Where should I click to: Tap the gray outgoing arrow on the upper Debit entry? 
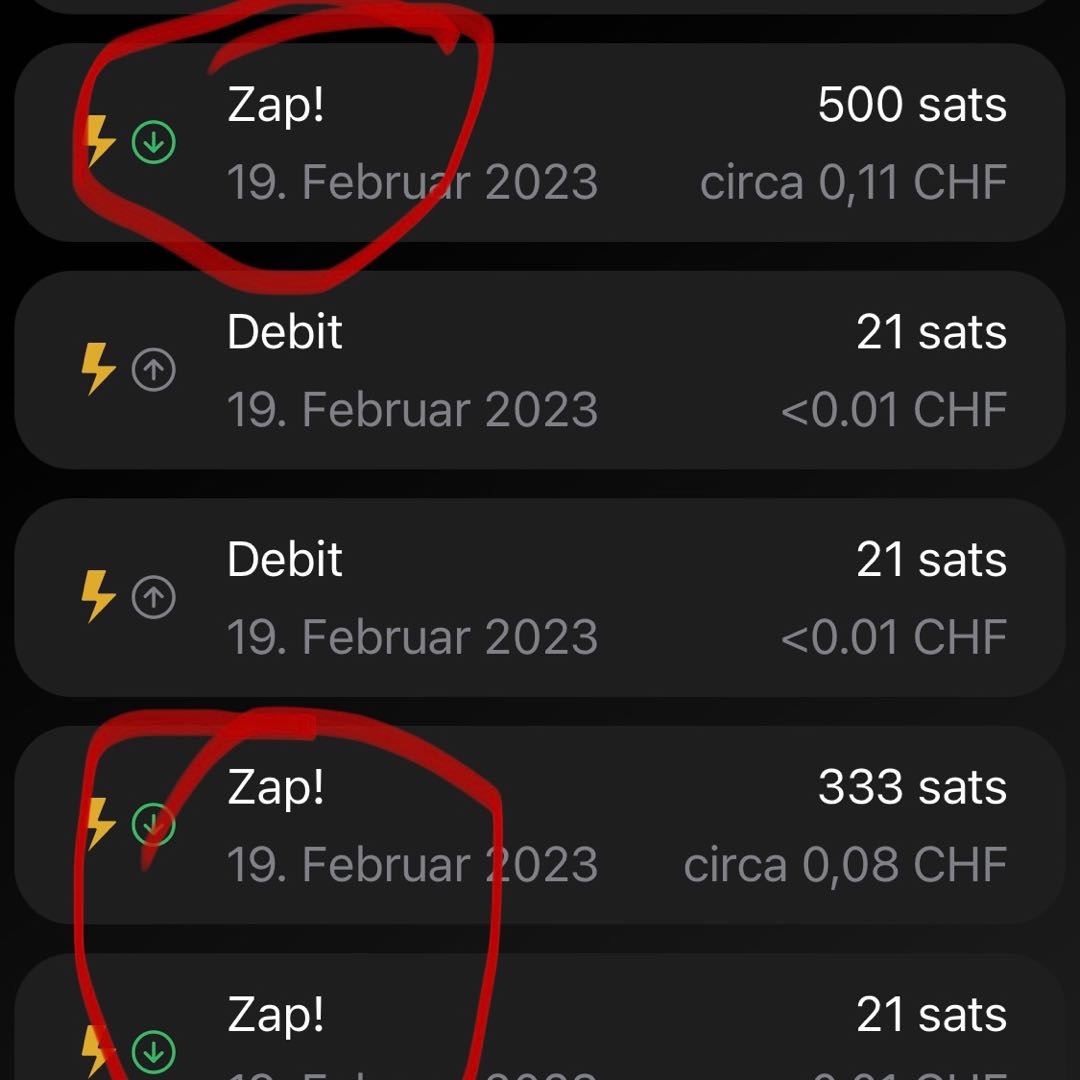click(153, 371)
